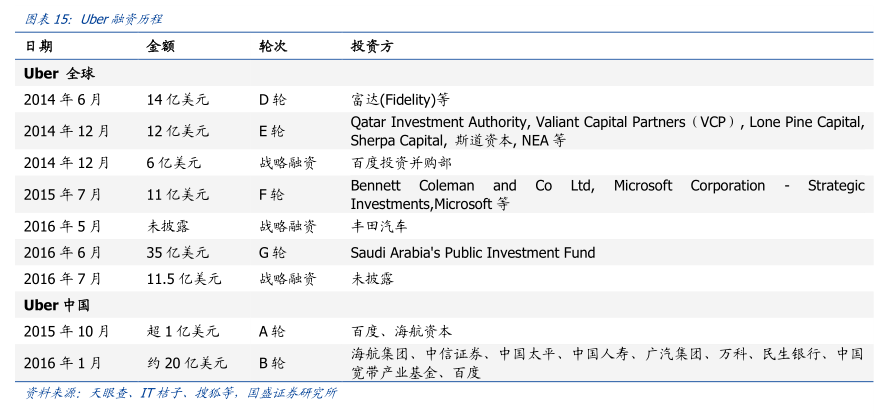Click the "14 亿美元" amount cell

177,100
